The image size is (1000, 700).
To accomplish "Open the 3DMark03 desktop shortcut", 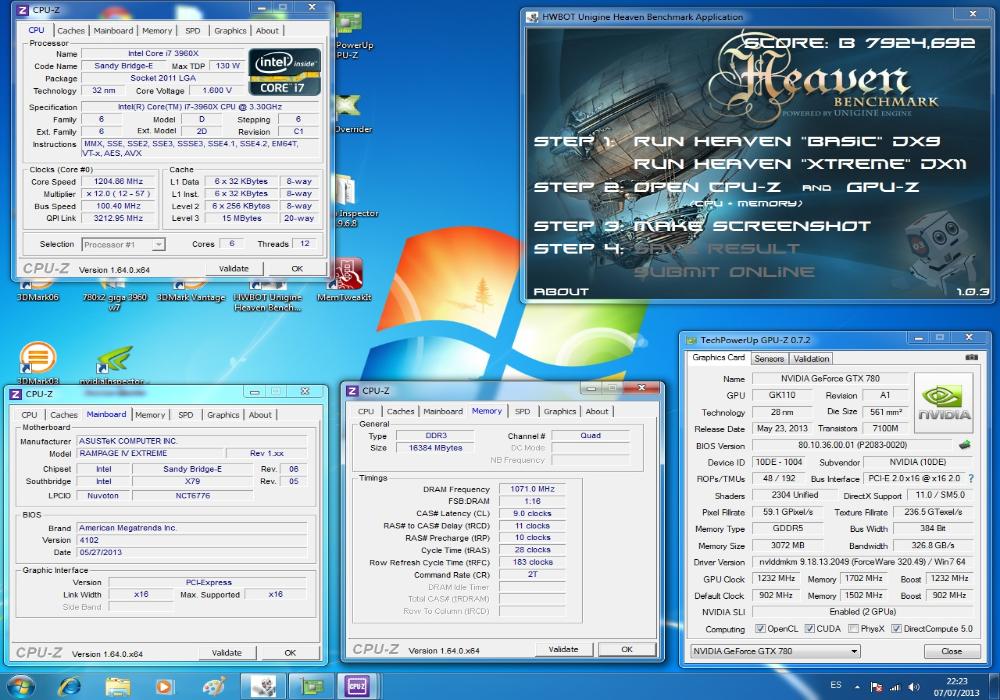I will [x=38, y=363].
